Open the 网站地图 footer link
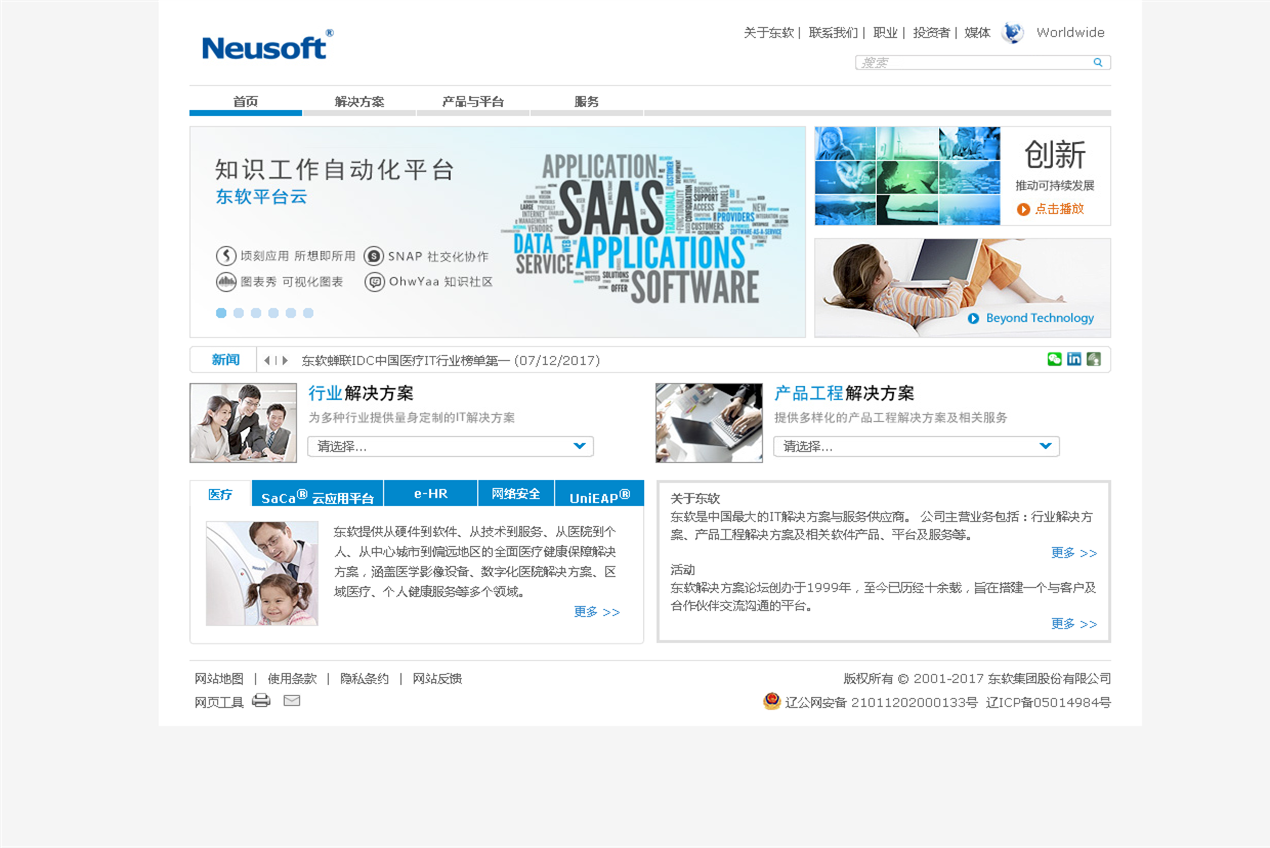 coord(219,679)
